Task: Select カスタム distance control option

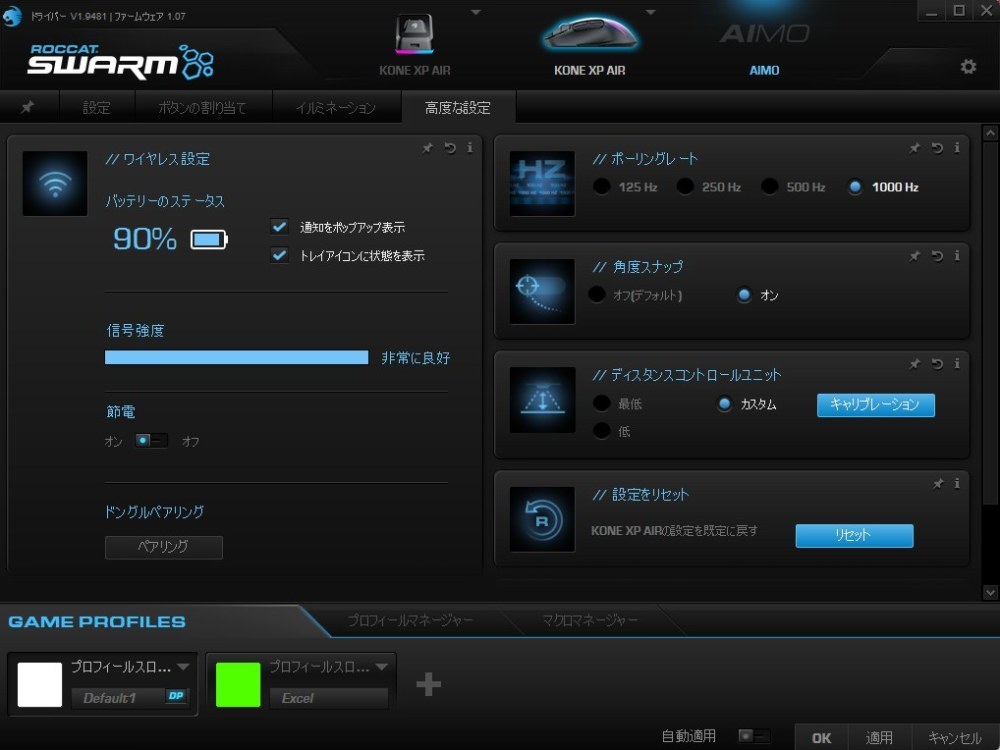Action: [x=724, y=404]
